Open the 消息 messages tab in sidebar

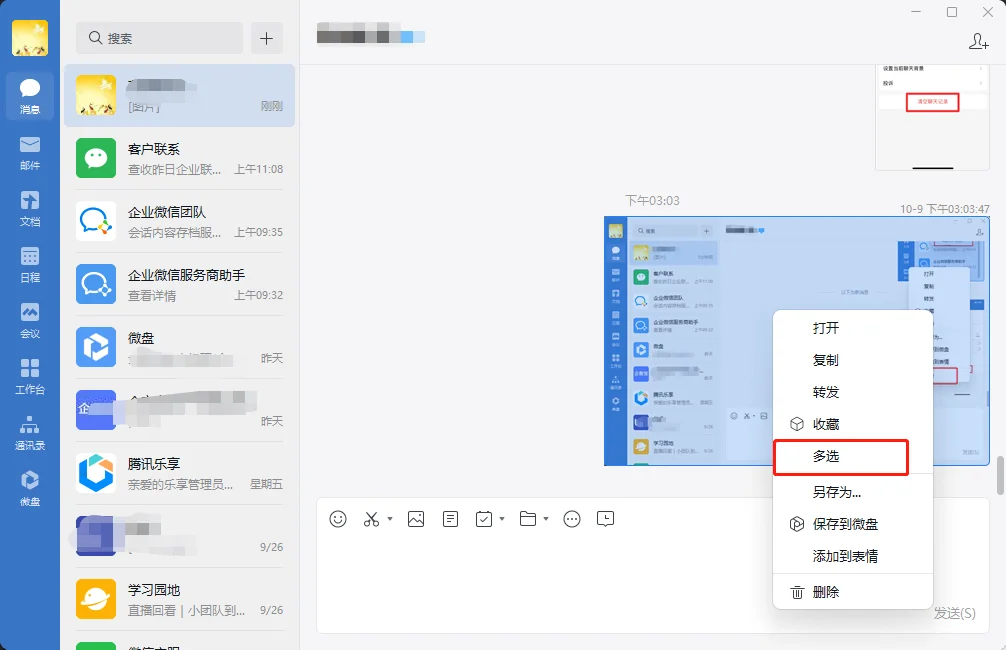[x=30, y=95]
